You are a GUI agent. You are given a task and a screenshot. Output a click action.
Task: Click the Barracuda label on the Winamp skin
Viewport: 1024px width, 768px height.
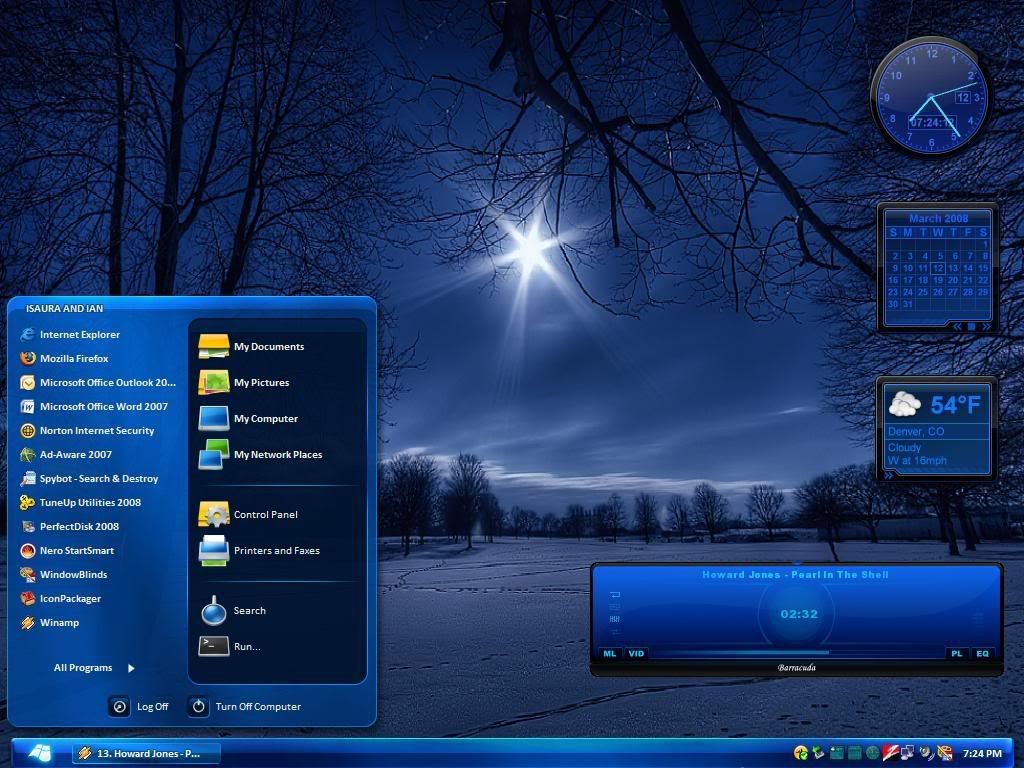(x=796, y=667)
